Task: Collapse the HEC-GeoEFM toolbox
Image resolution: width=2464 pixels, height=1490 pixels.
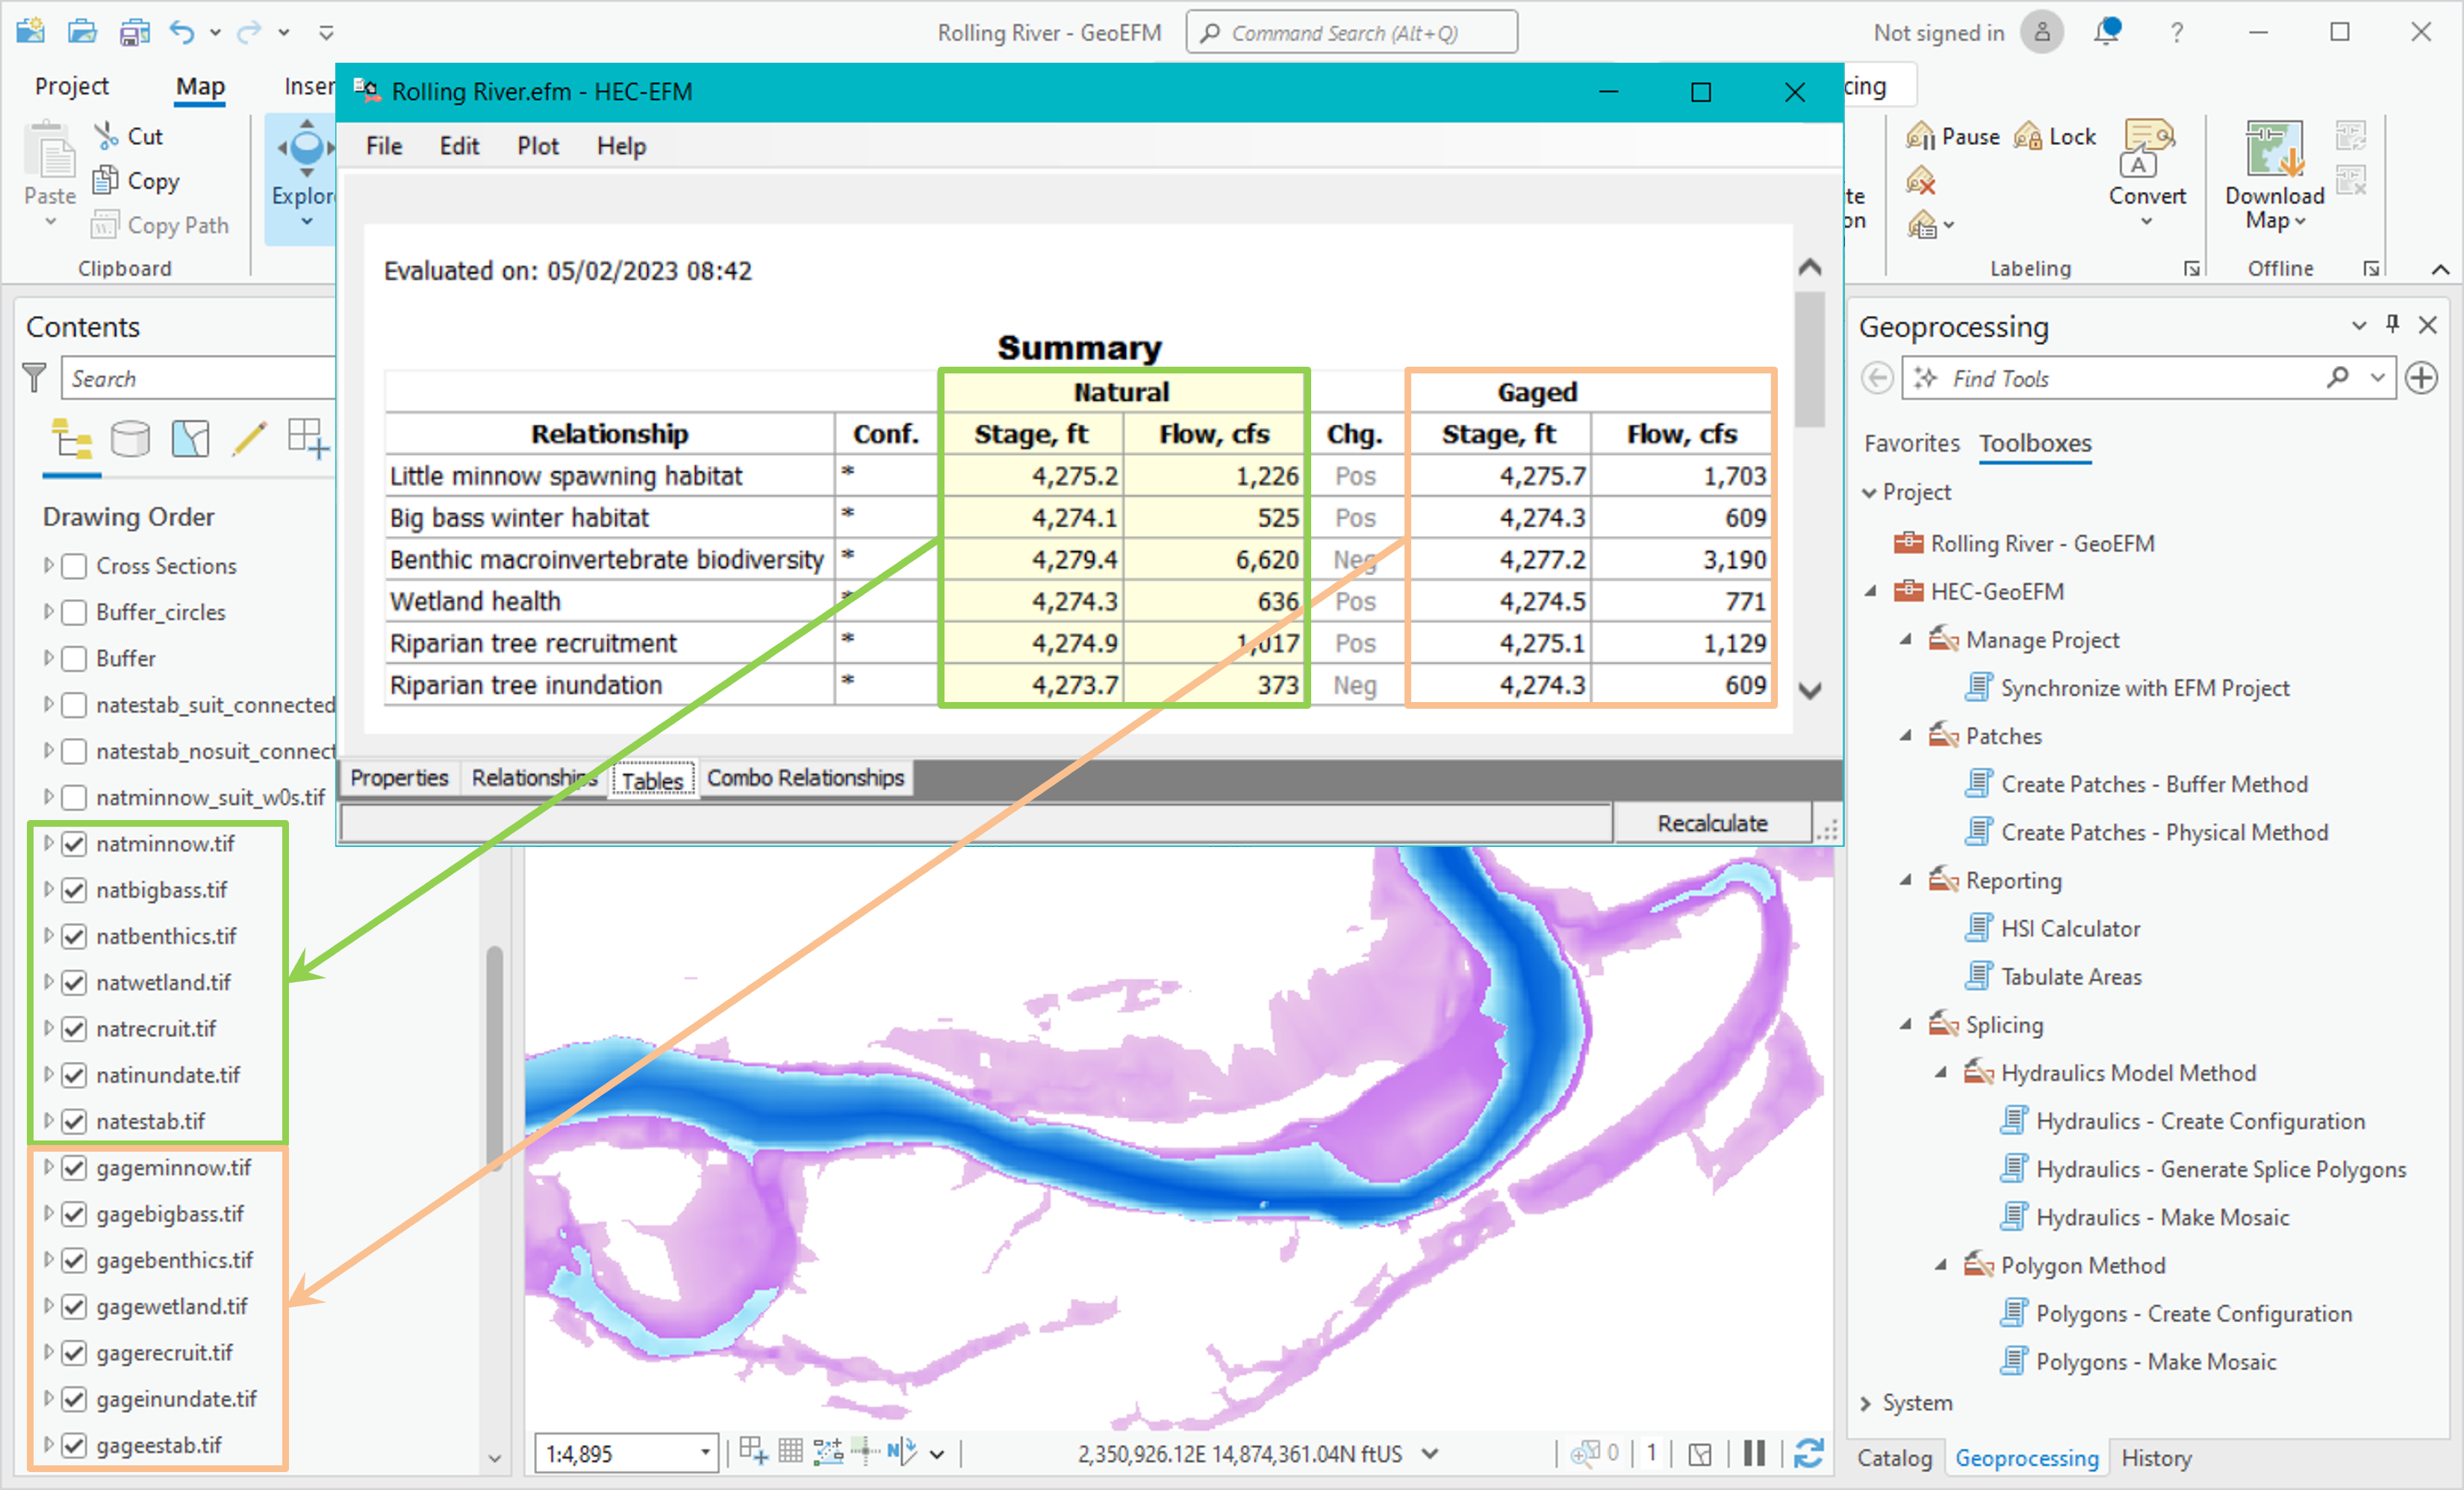Action: point(1870,591)
